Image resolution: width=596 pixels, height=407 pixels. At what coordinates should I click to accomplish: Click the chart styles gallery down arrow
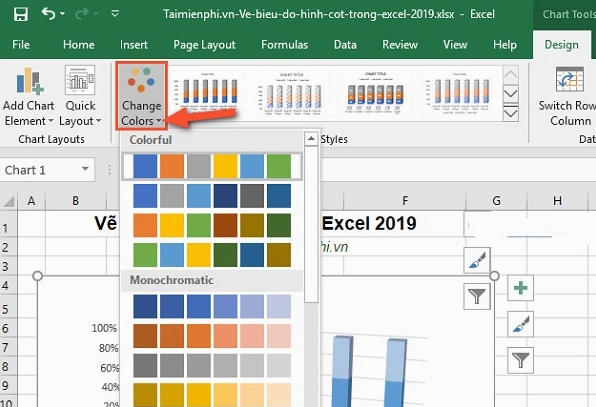click(510, 93)
